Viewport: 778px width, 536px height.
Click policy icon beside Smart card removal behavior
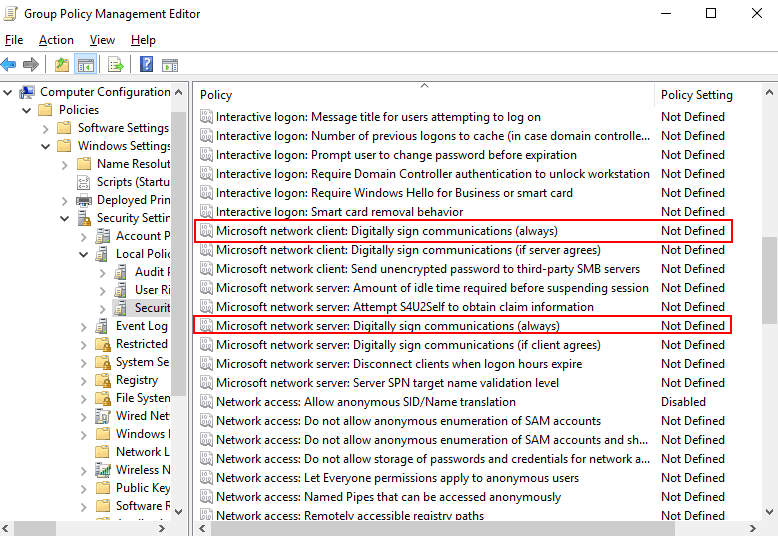pos(206,212)
